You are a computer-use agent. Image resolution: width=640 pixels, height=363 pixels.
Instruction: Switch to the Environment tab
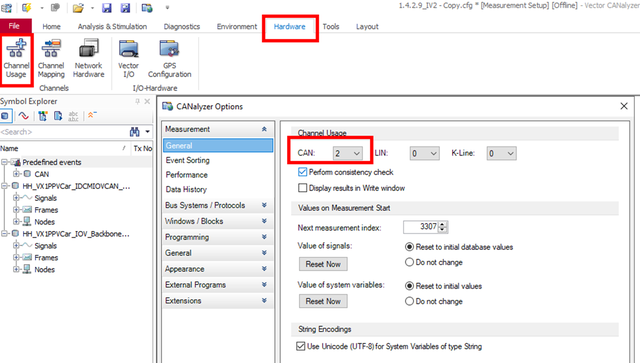click(237, 27)
